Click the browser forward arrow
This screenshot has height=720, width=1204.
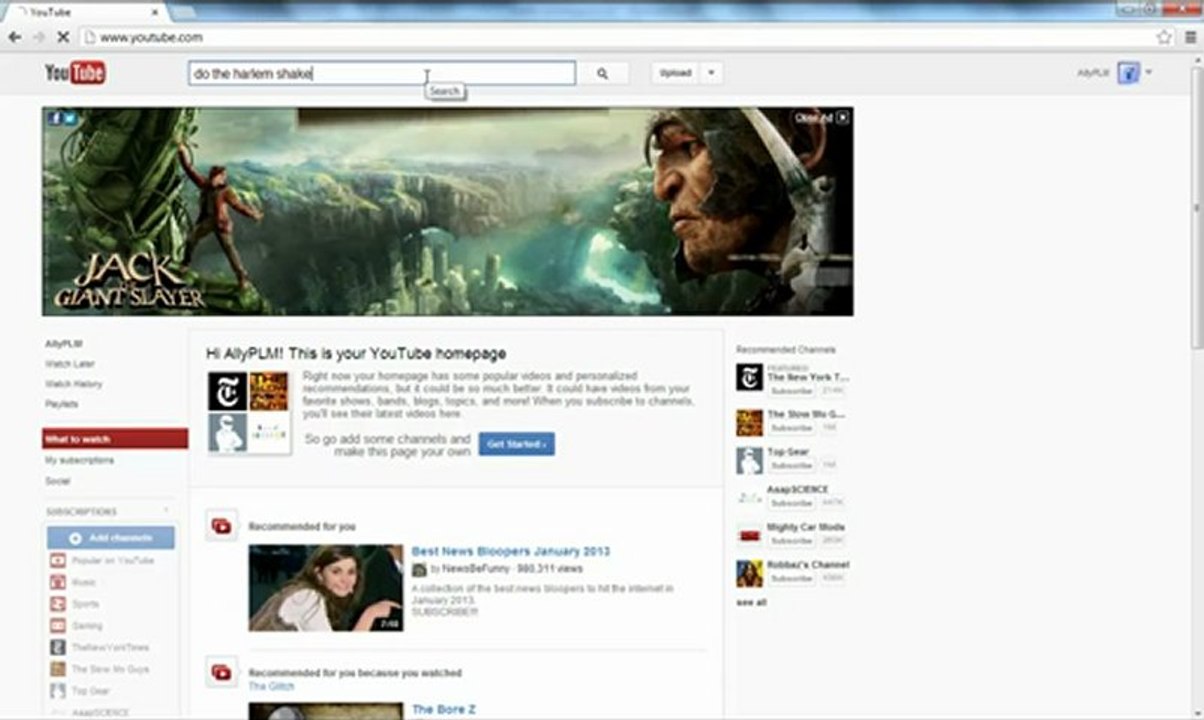(x=38, y=37)
